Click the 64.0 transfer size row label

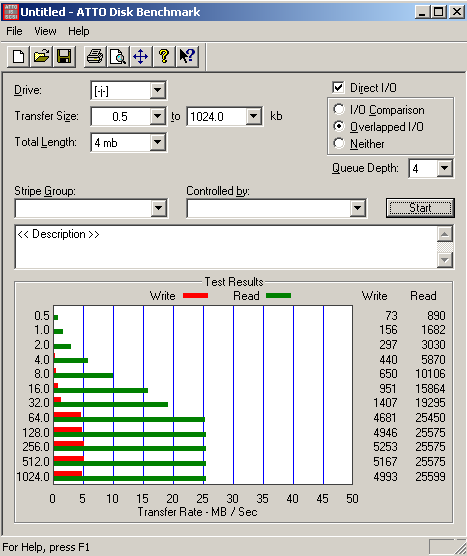[x=39, y=418]
